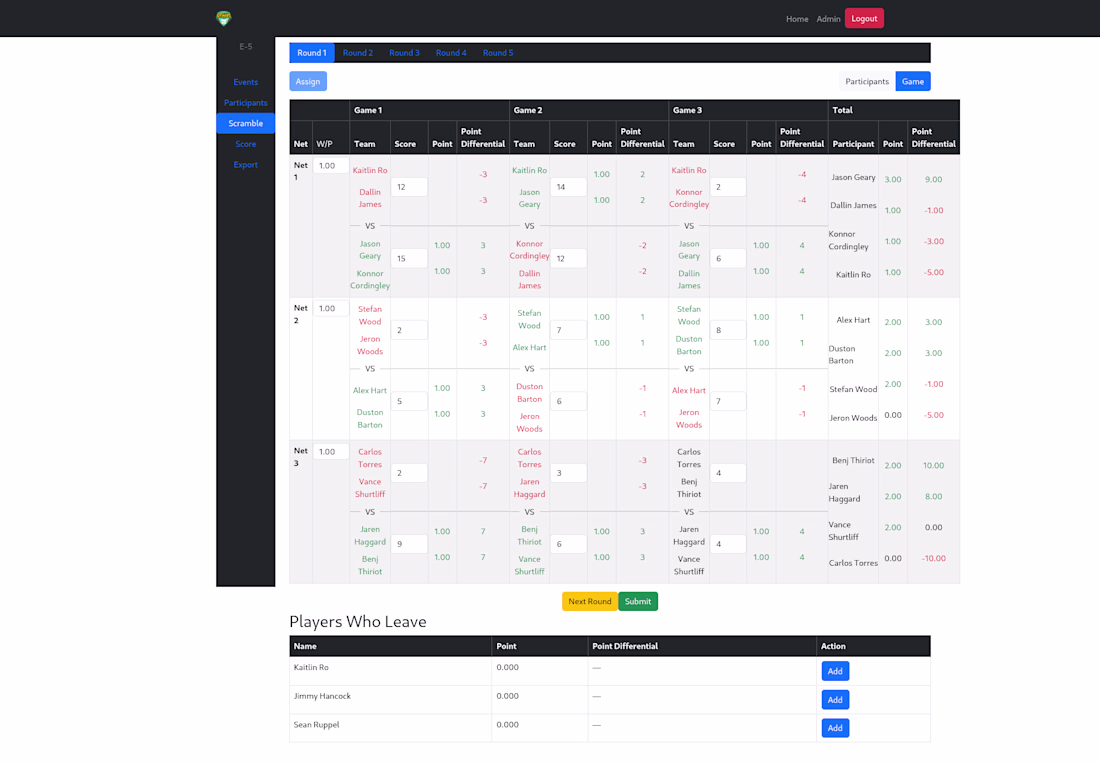The image size is (1100, 763).
Task: Click Add for Kaitlin Ro
Action: (835, 671)
